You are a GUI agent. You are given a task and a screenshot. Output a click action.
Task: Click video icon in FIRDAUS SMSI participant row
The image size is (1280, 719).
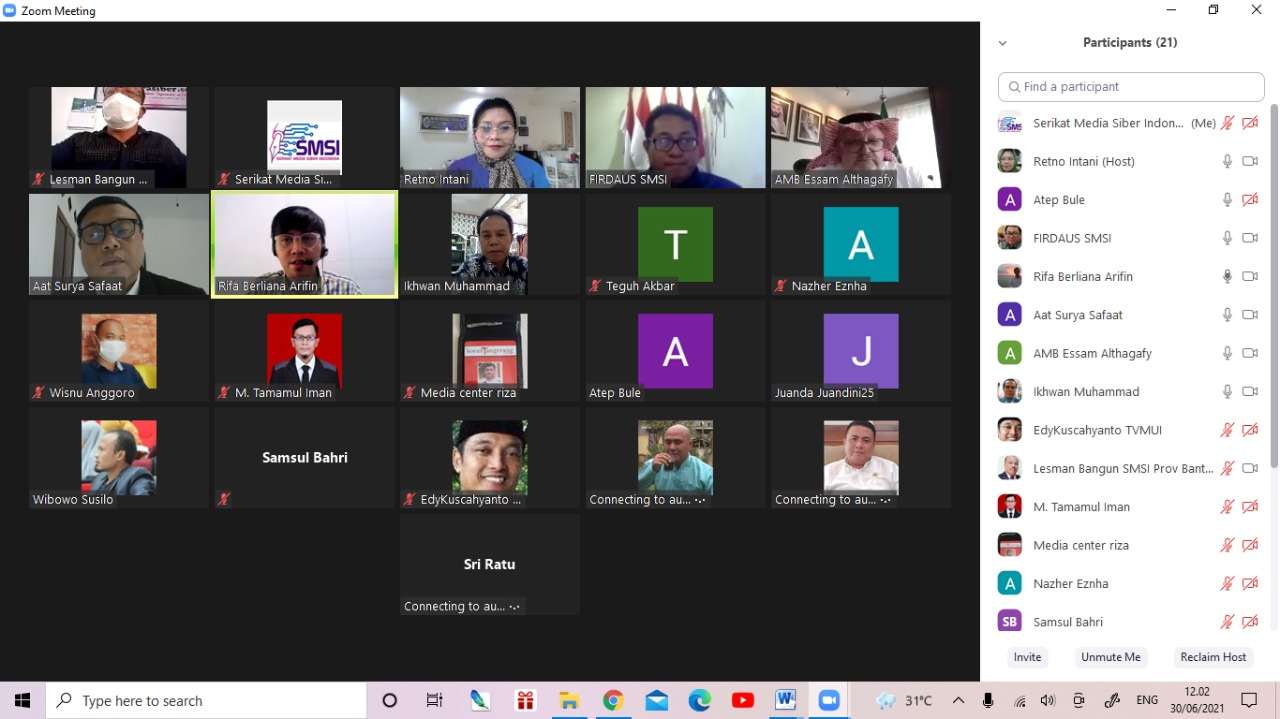click(x=1250, y=238)
